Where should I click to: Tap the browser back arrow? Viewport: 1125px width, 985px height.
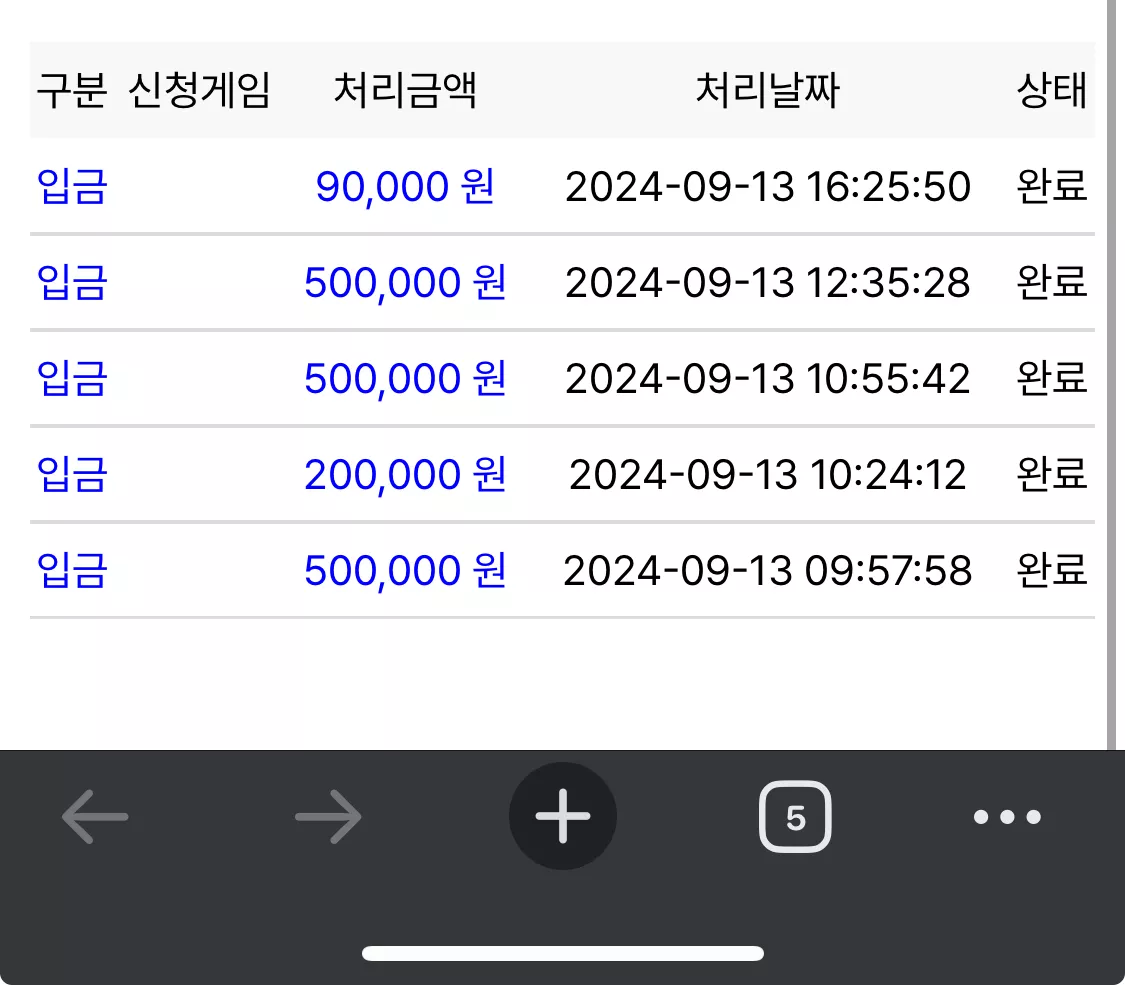(x=95, y=816)
